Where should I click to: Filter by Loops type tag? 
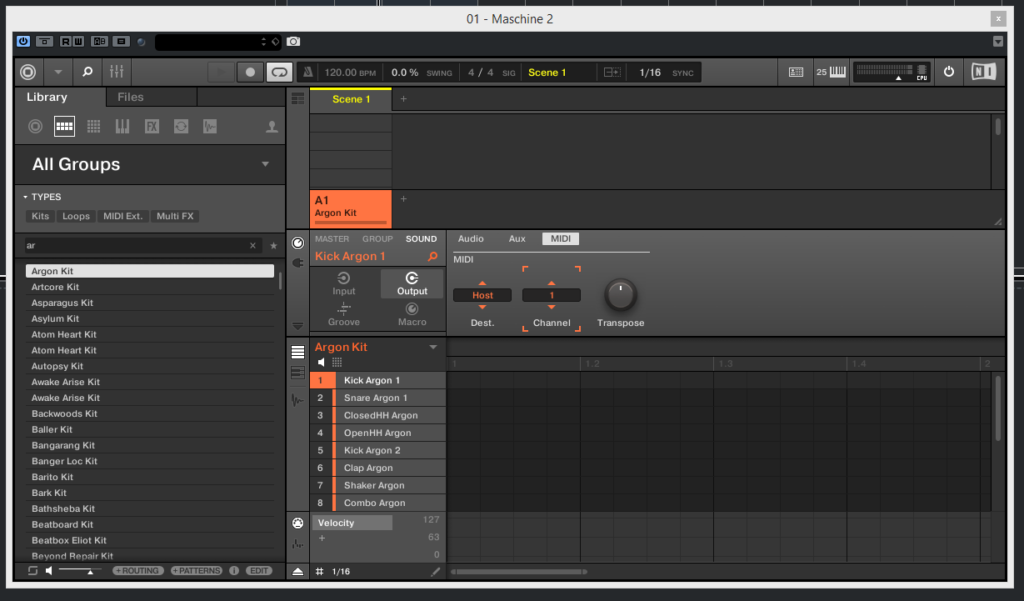[76, 216]
